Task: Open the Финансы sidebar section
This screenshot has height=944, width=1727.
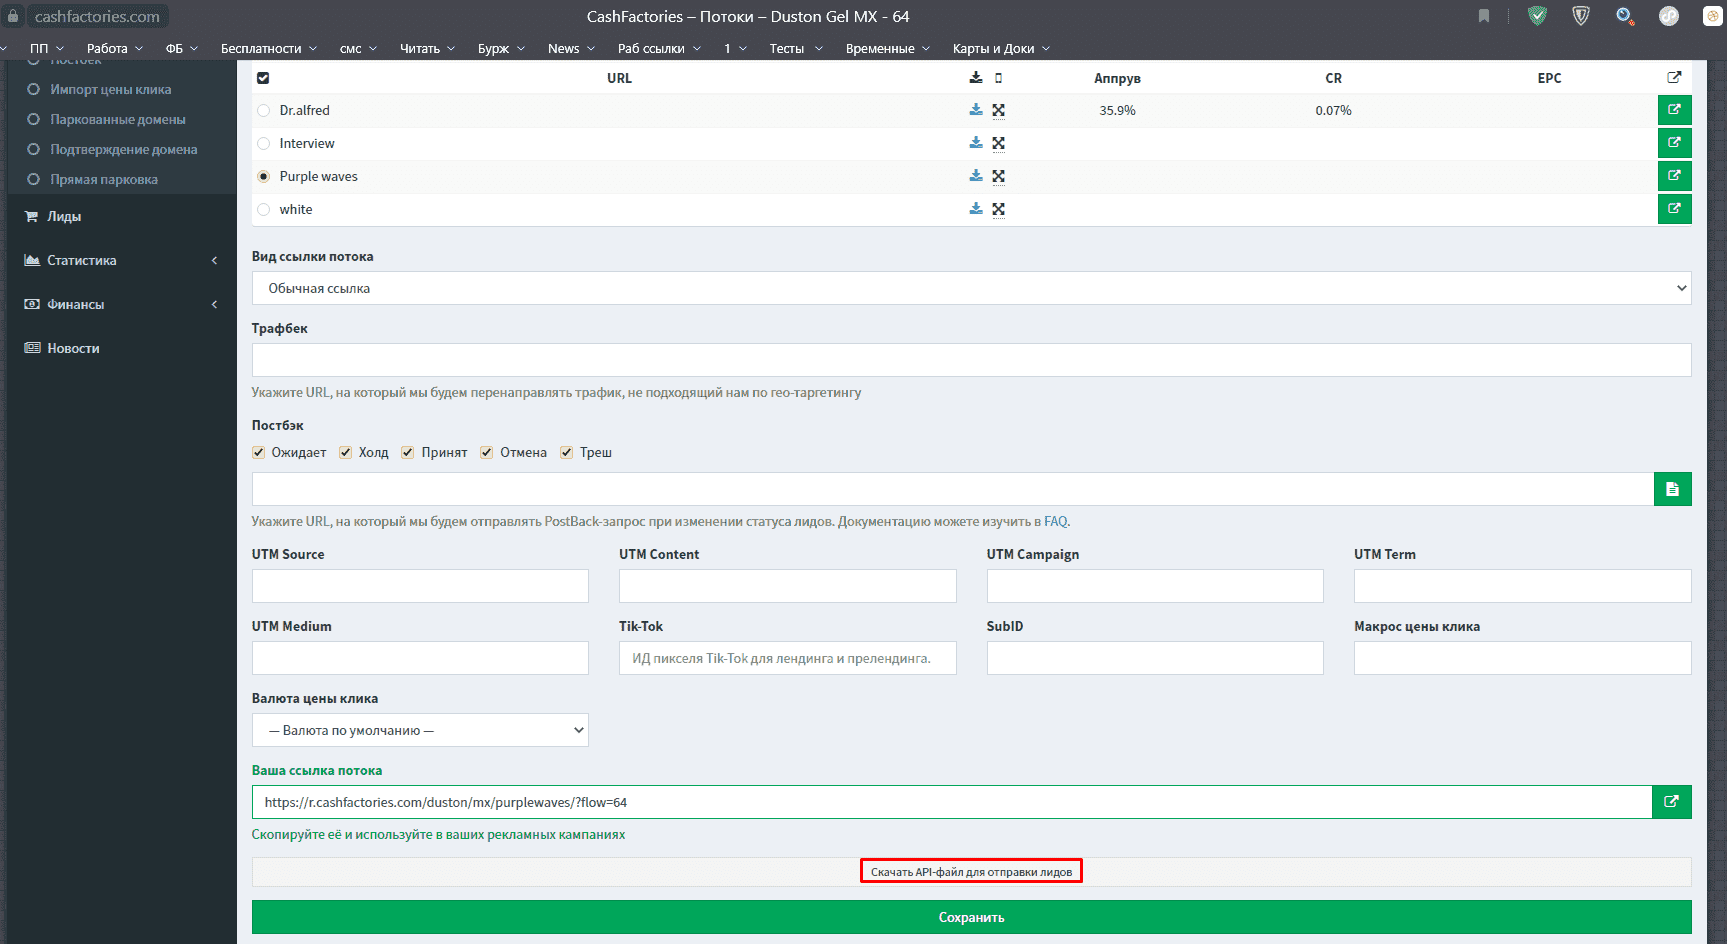Action: [120, 304]
